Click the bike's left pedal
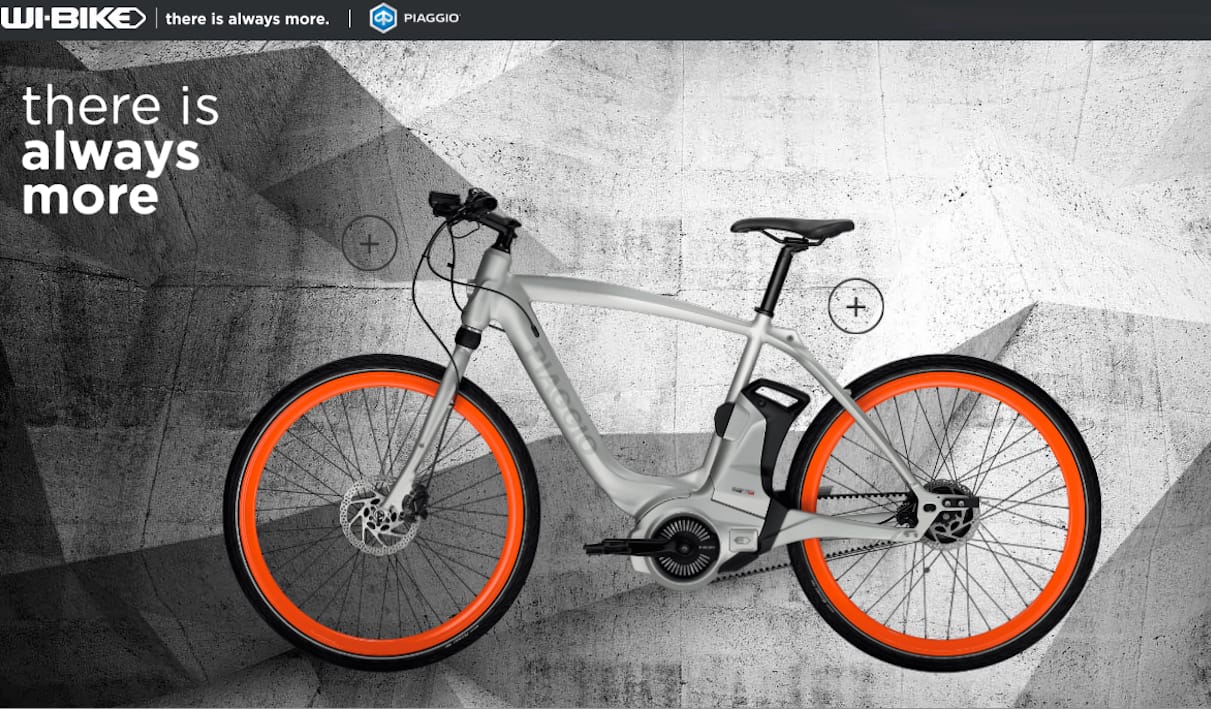 (610, 547)
